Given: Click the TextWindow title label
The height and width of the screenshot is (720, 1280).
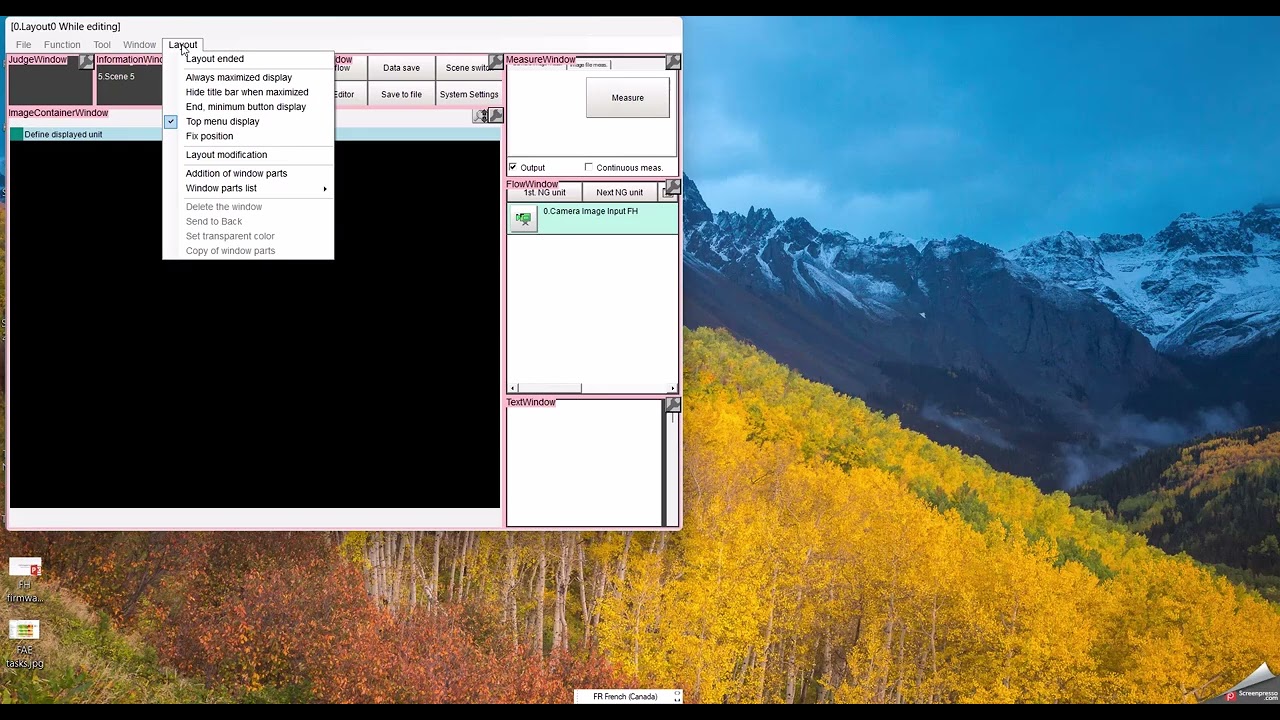Looking at the screenshot, I should click(531, 402).
